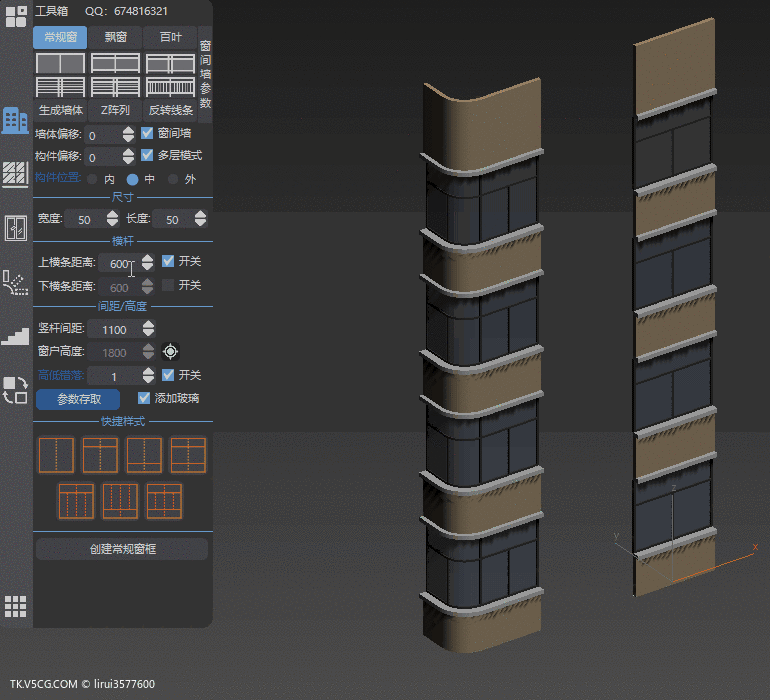Image resolution: width=770 pixels, height=700 pixels.
Task: Disable the 多层模式 checkbox
Action: tap(147, 155)
